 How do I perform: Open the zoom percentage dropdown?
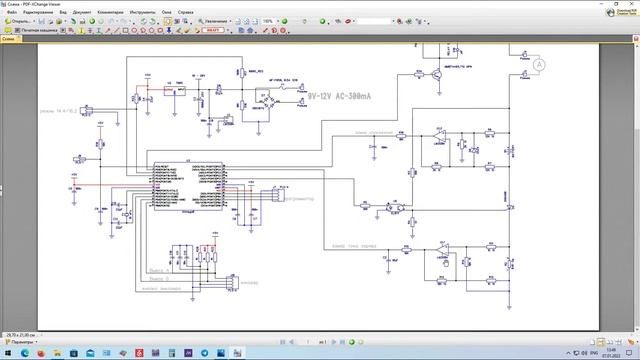(x=278, y=21)
